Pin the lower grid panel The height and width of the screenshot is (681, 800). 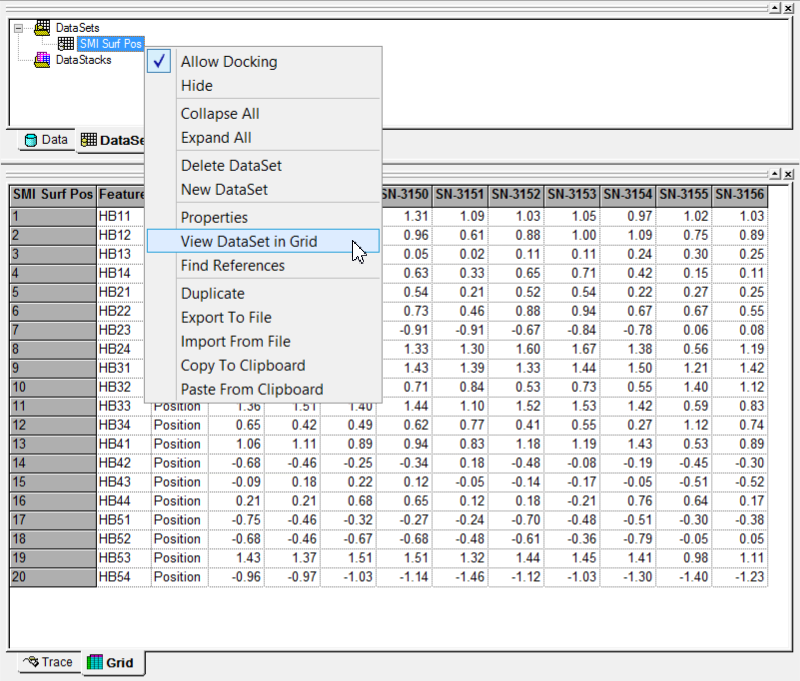click(x=775, y=174)
